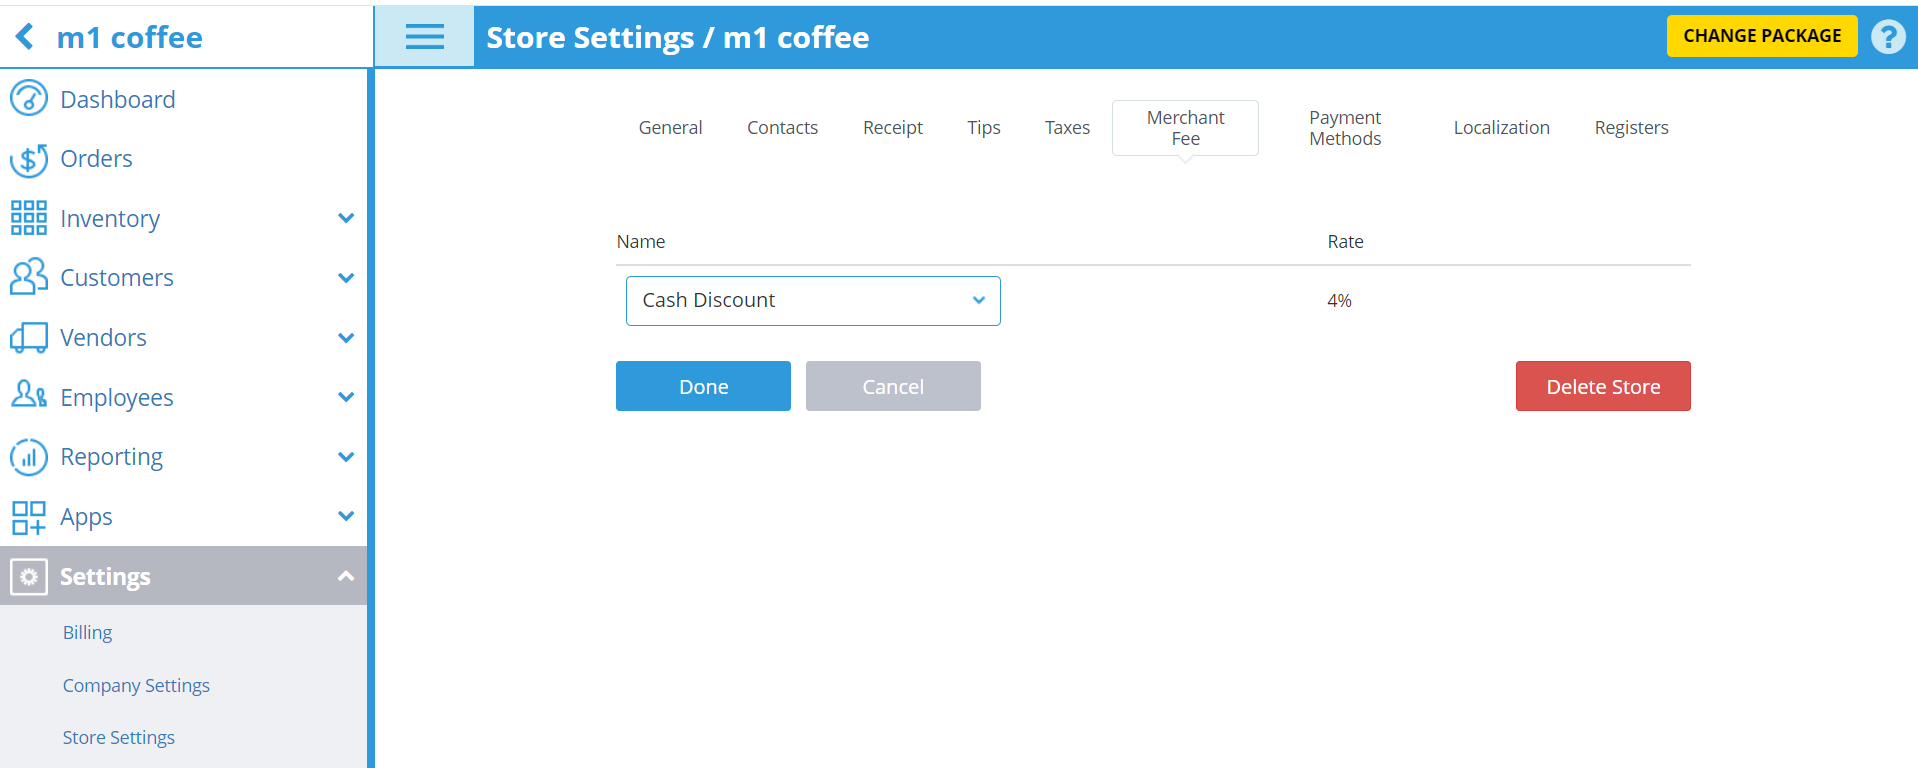
Task: Click the Customers people icon
Action: pyautogui.click(x=29, y=277)
